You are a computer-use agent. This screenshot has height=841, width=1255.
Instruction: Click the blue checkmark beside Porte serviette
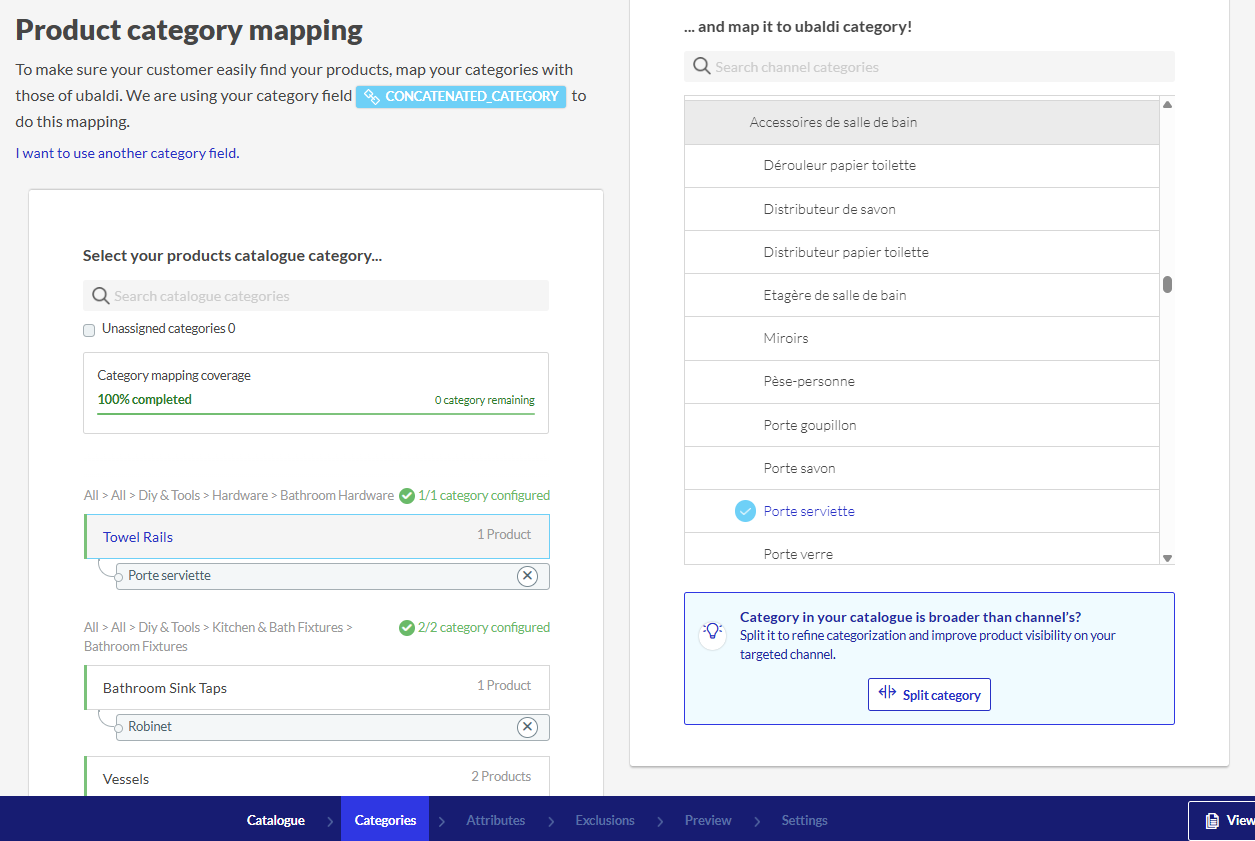(745, 511)
